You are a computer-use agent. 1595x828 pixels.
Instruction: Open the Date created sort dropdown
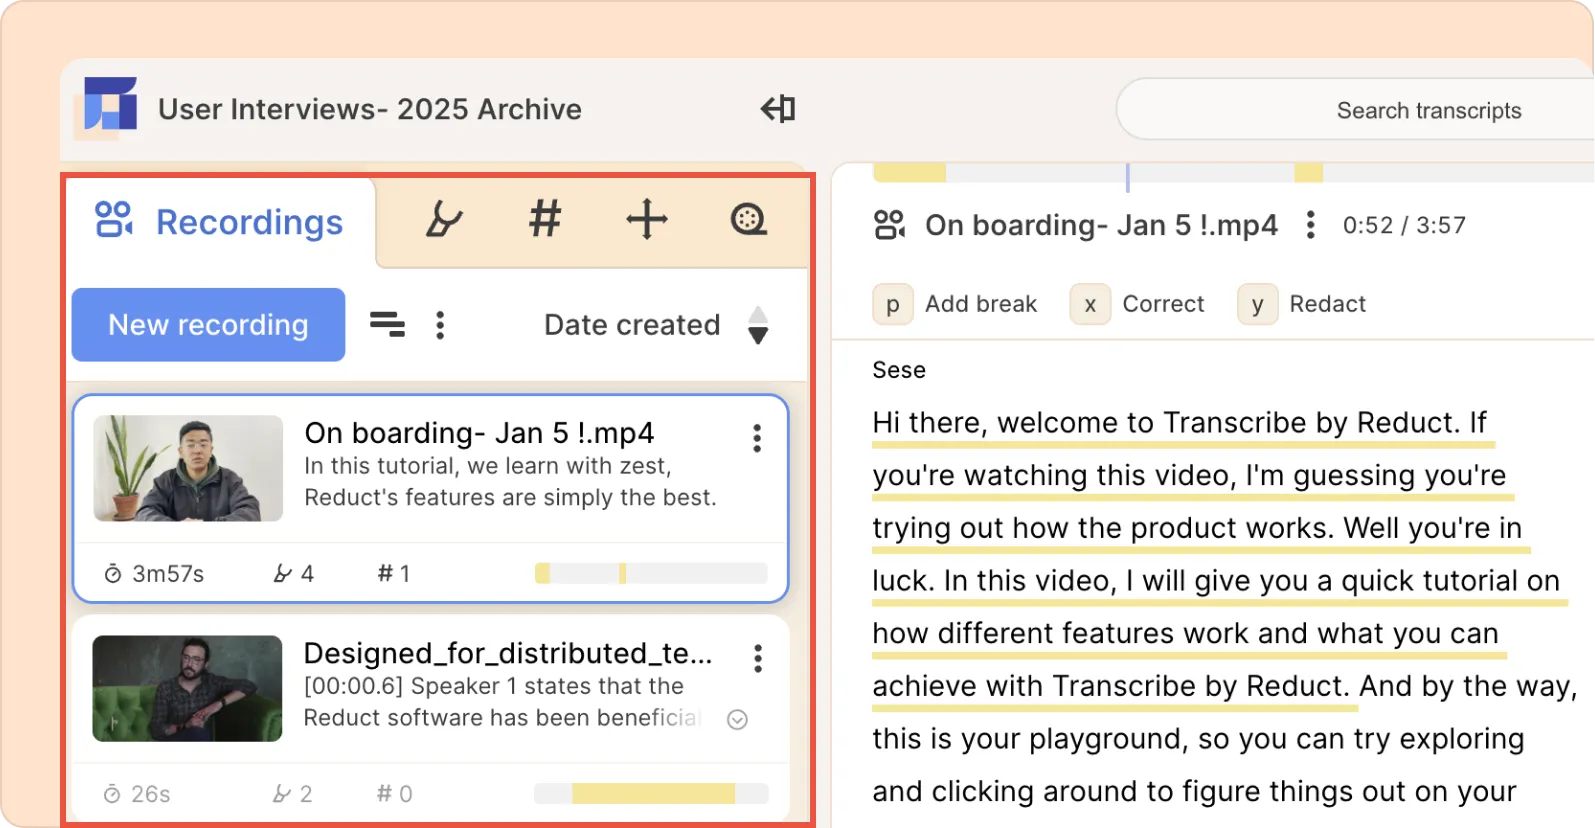(x=632, y=325)
